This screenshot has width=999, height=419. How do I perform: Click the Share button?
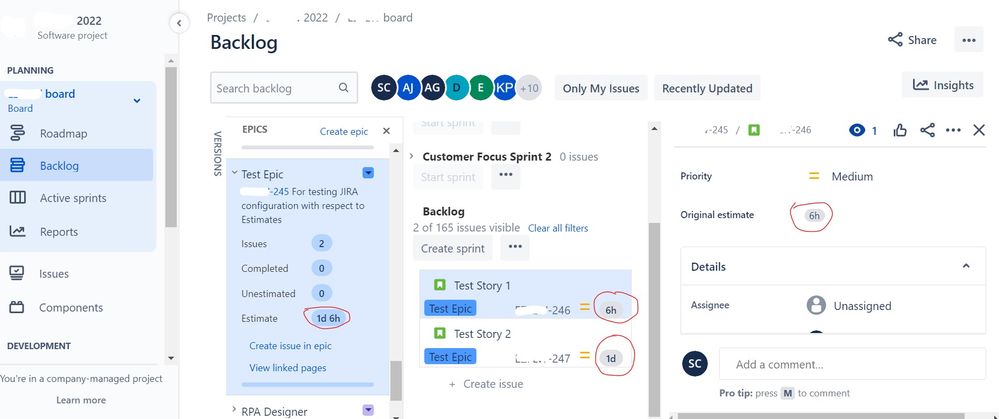tap(912, 40)
